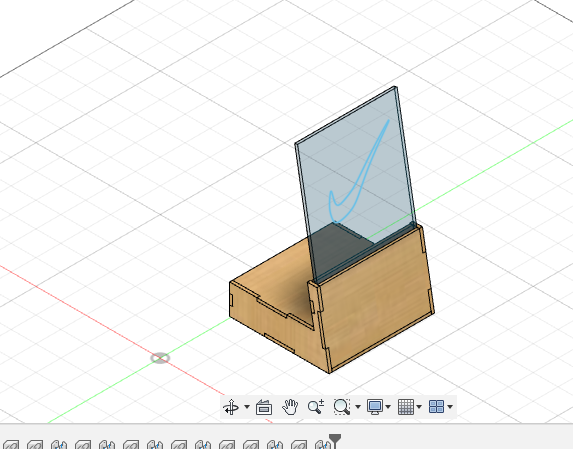Expand the Display Settings dropdown arrow

point(388,407)
